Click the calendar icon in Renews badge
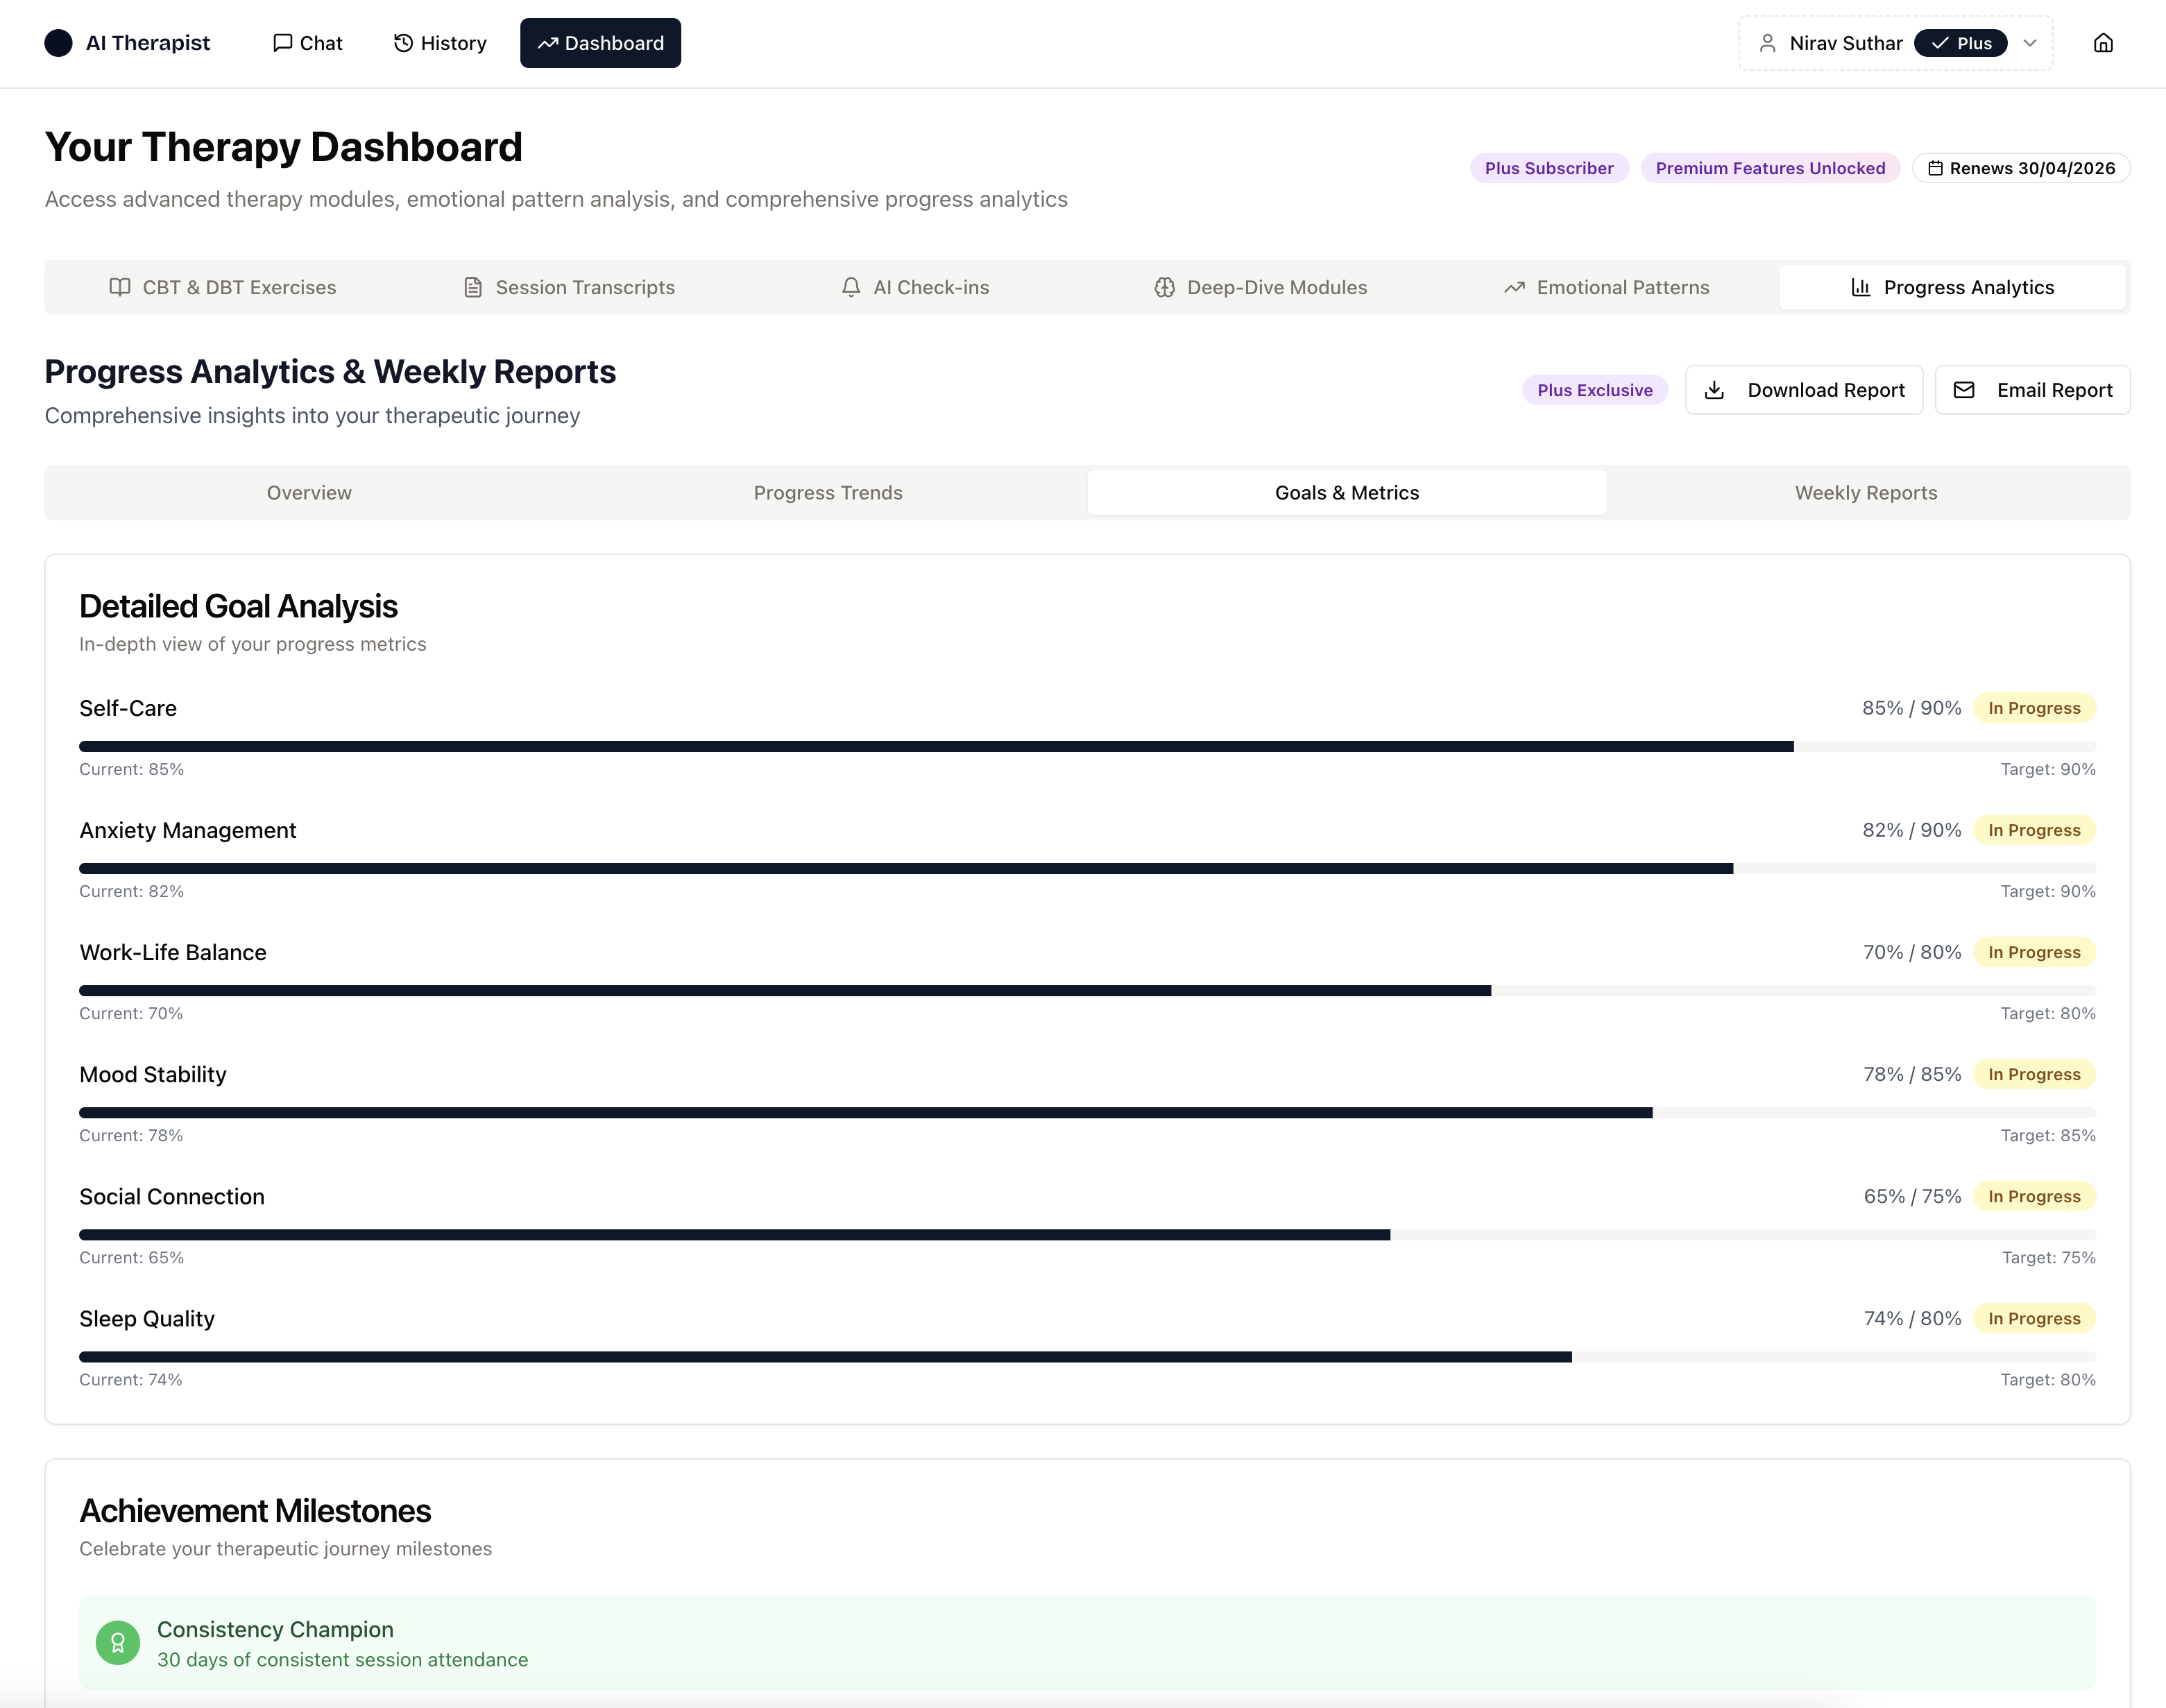The width and height of the screenshot is (2166, 1708). [x=1935, y=168]
